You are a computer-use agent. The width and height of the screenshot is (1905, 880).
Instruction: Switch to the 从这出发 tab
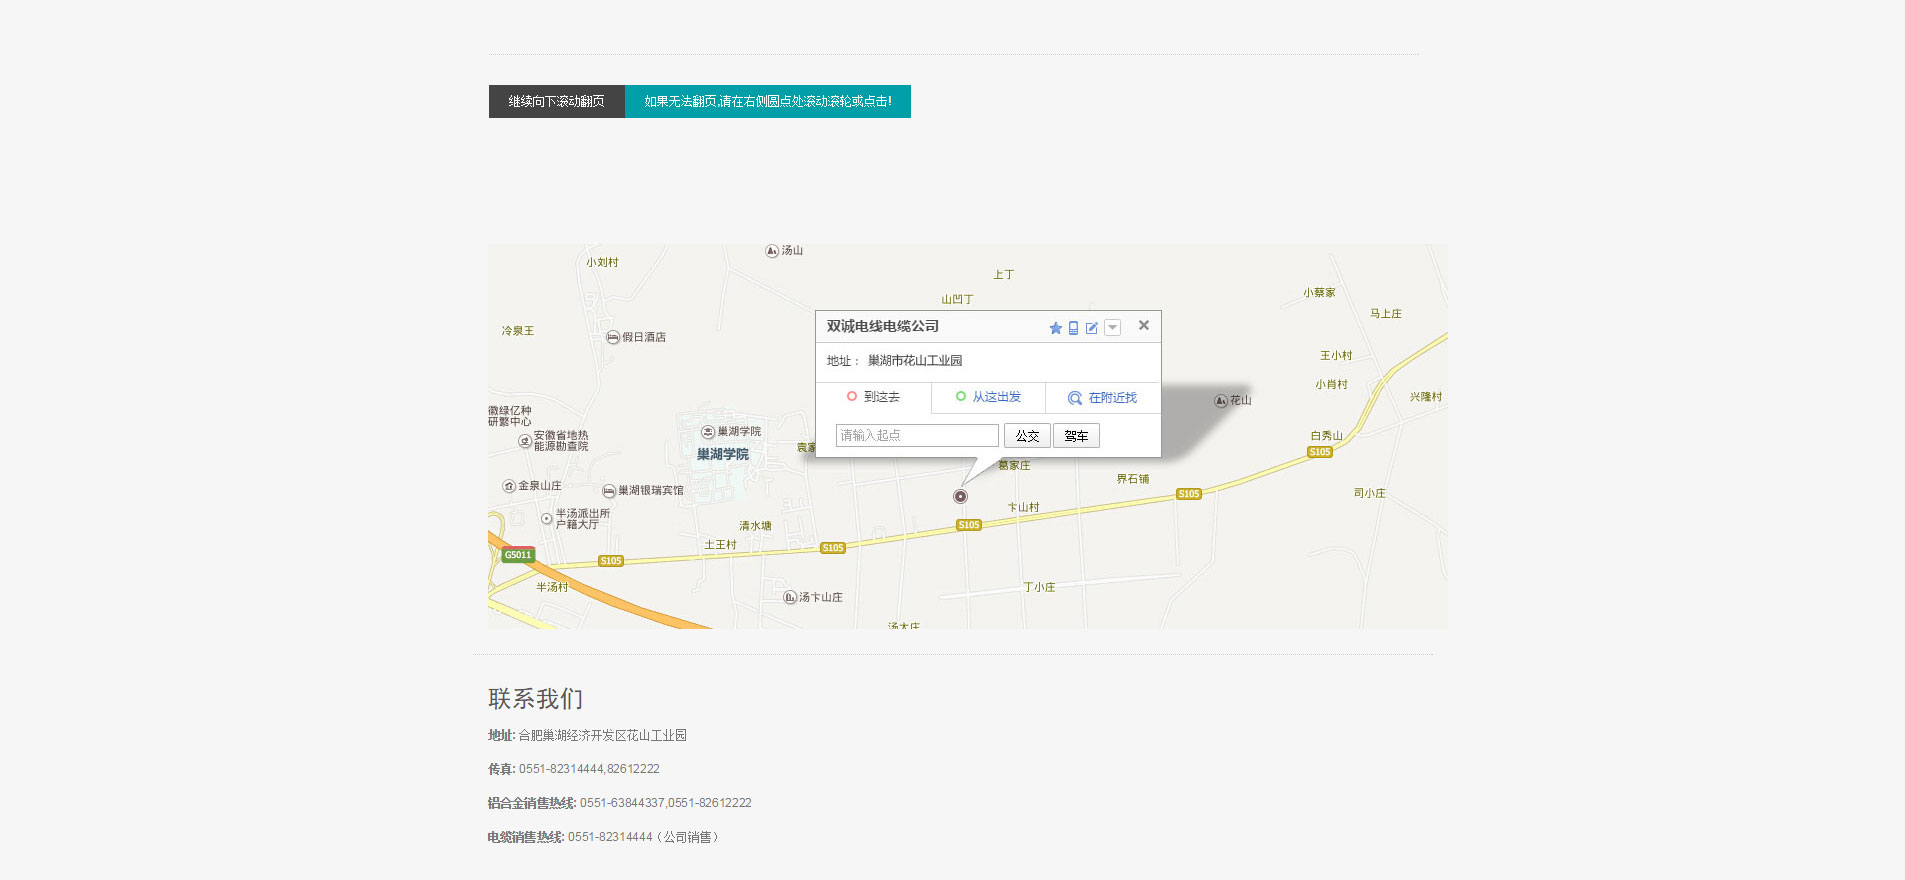pyautogui.click(x=988, y=397)
